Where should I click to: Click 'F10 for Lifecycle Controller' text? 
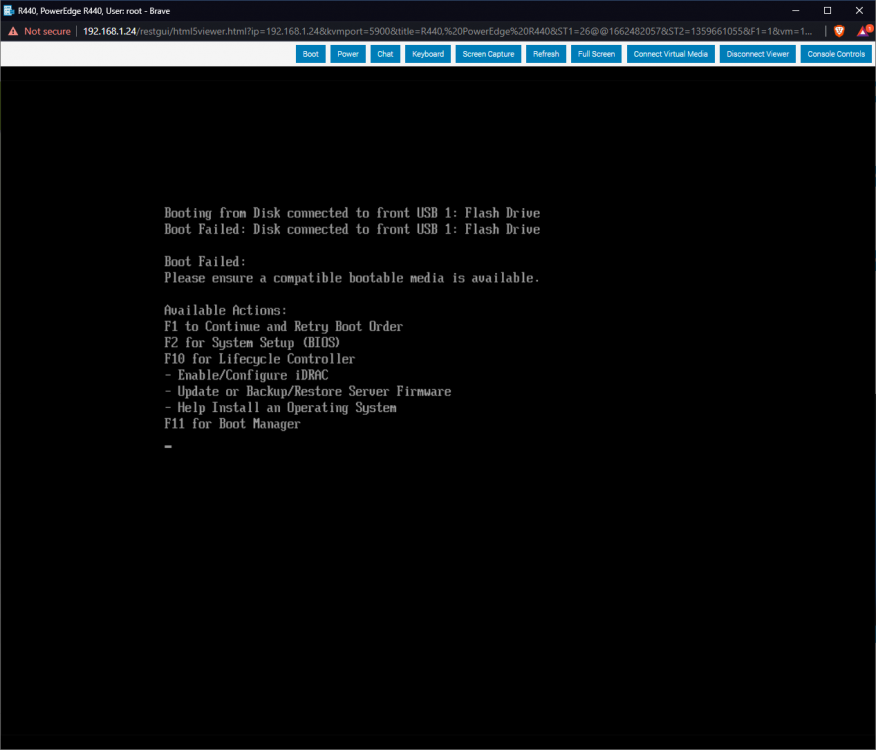click(259, 359)
